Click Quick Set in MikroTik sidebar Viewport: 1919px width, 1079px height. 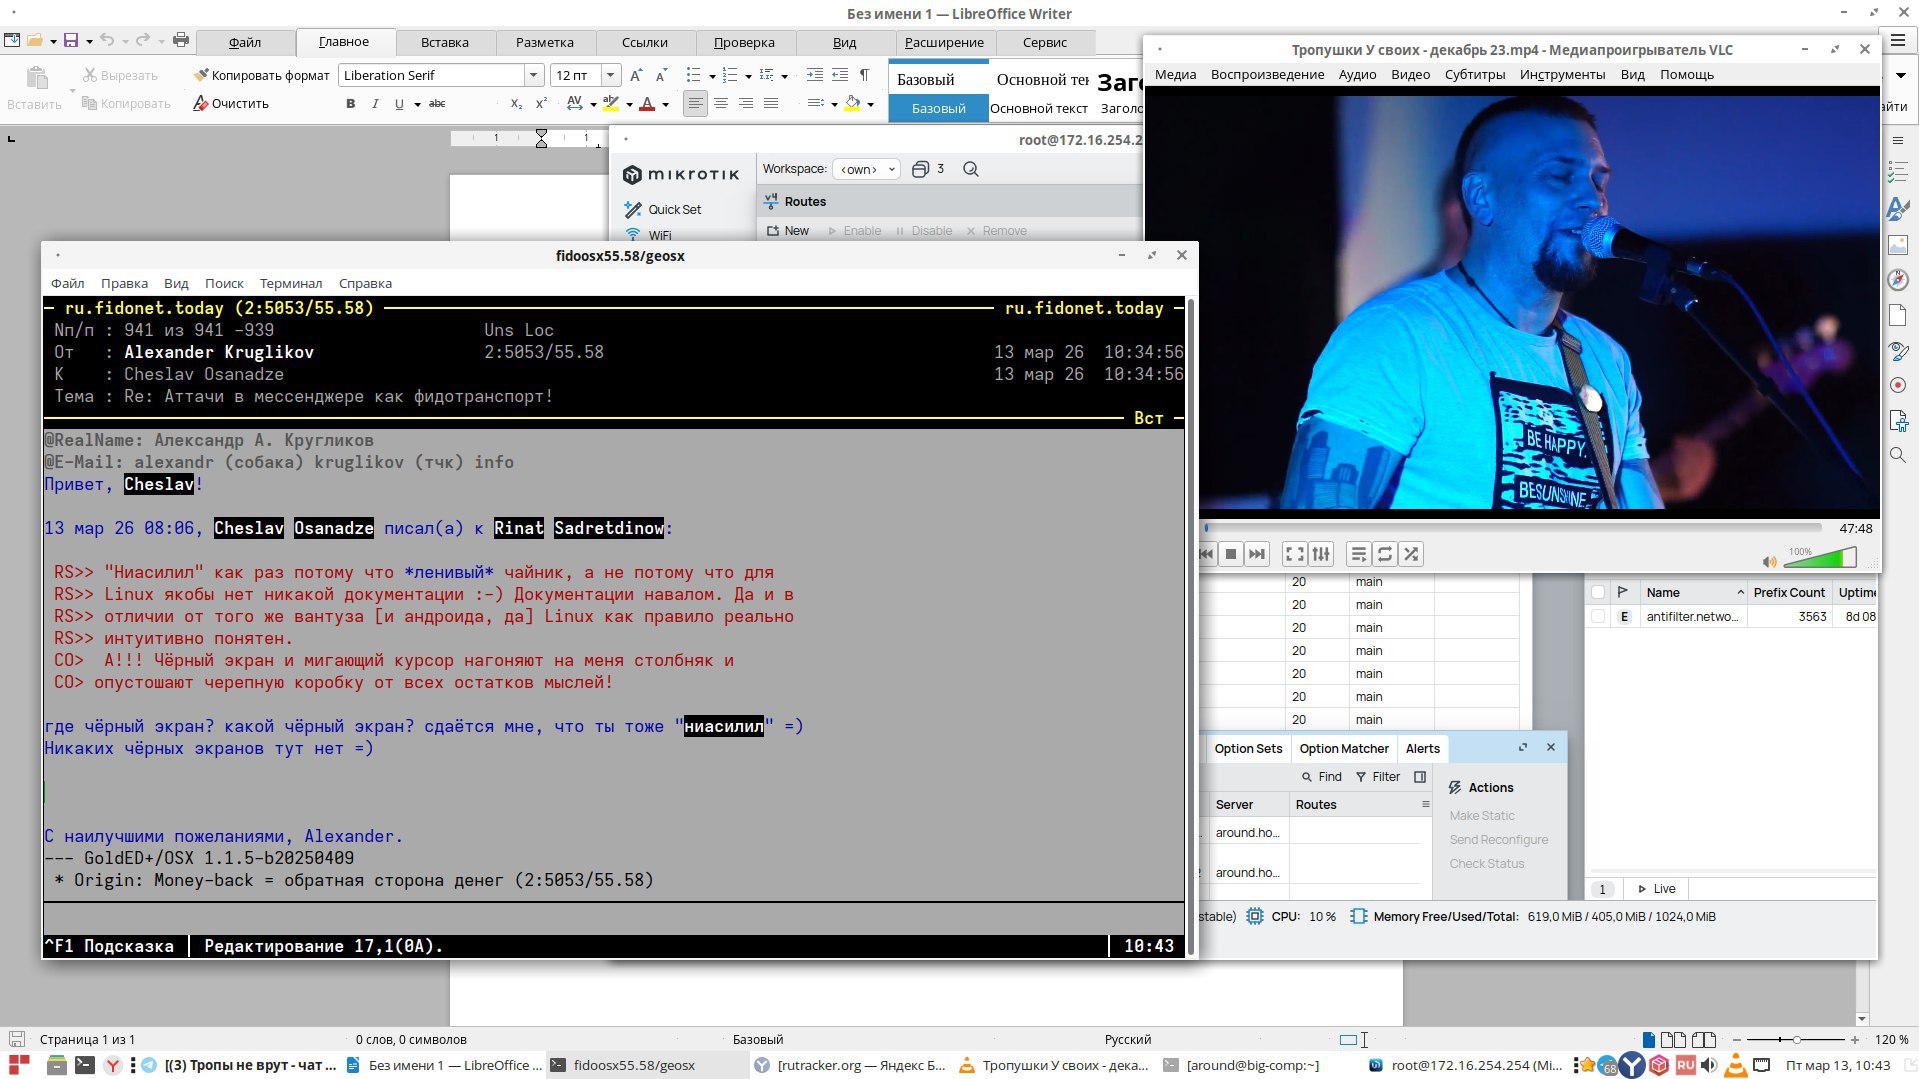(674, 209)
